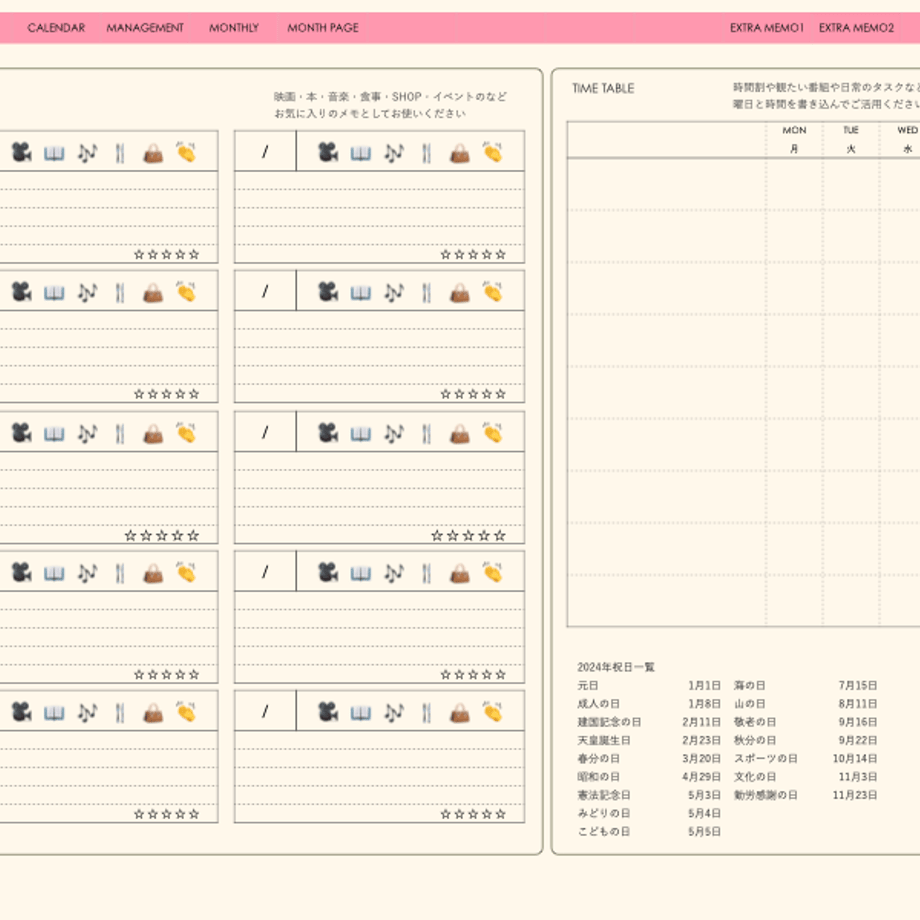This screenshot has width=920, height=920.
Task: Select the 憲法記念日 holiday entry
Action: [x=604, y=795]
